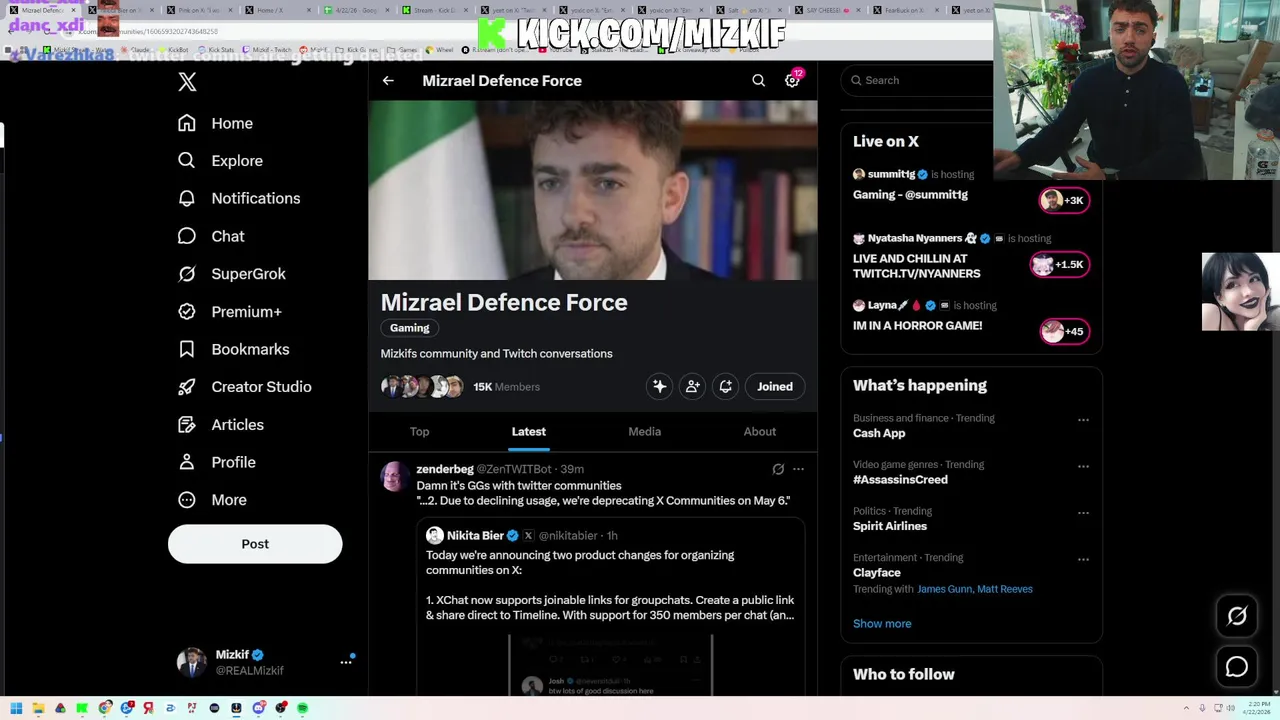Screen dimensions: 1280x720
Task: Toggle the Joined membership button
Action: tap(775, 386)
